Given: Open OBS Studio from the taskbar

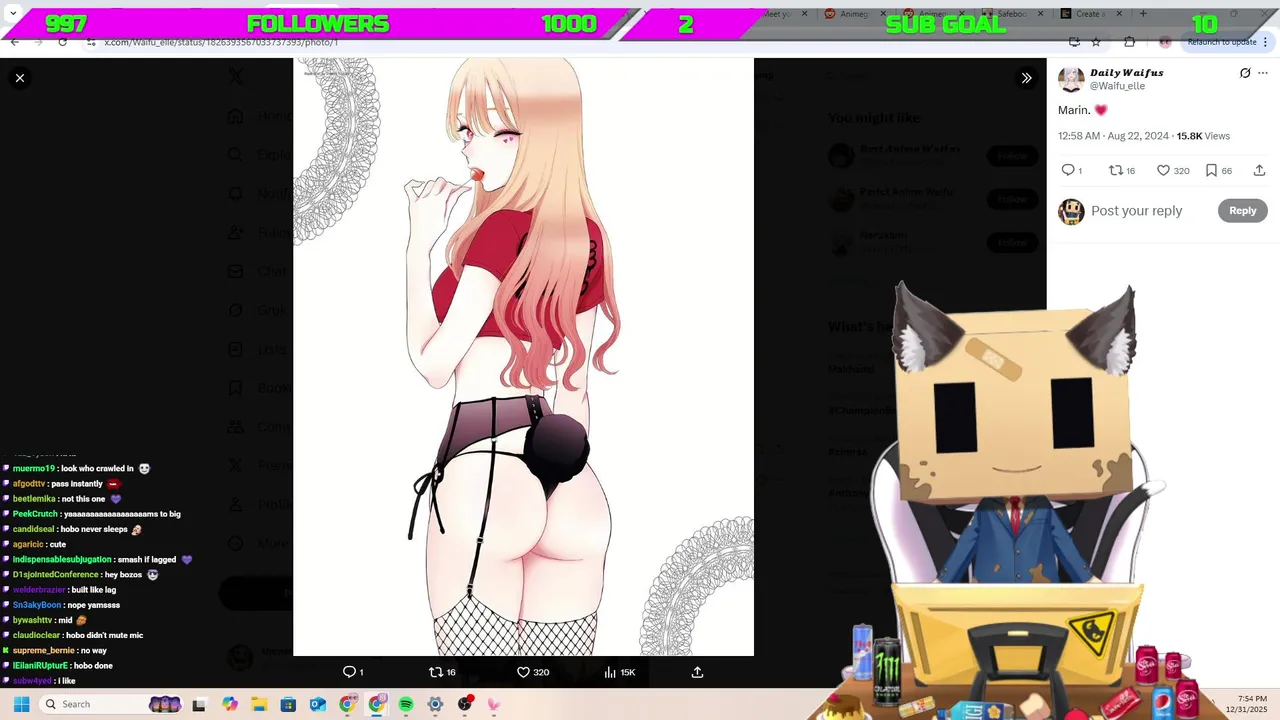Looking at the screenshot, I should [x=465, y=704].
